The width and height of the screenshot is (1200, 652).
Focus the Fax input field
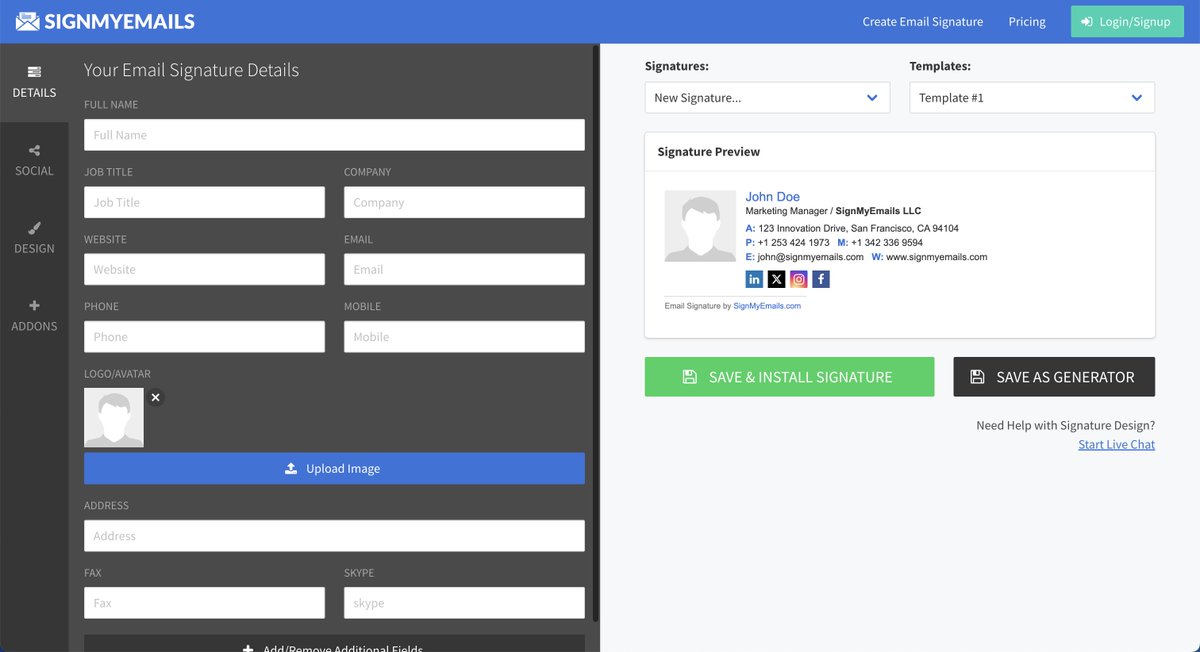pyautogui.click(x=204, y=603)
